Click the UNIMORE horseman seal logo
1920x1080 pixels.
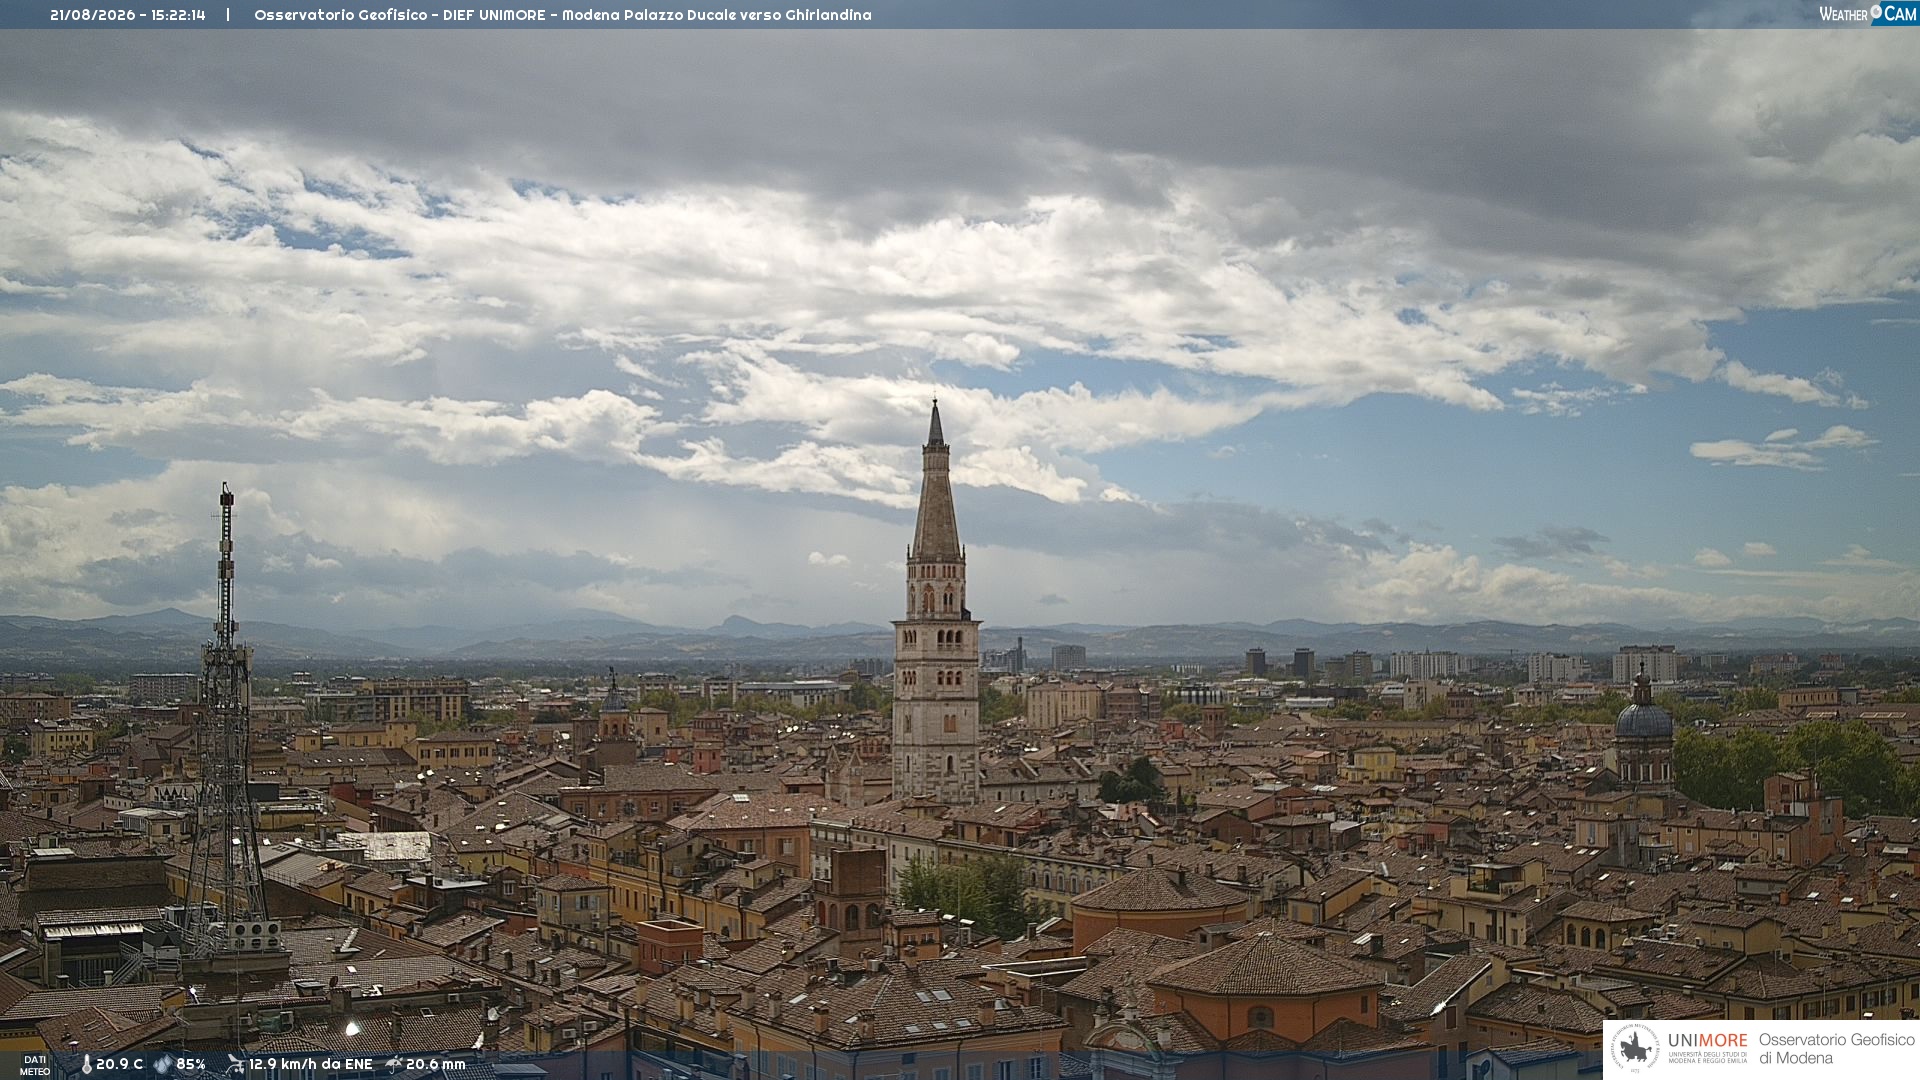(1635, 1049)
